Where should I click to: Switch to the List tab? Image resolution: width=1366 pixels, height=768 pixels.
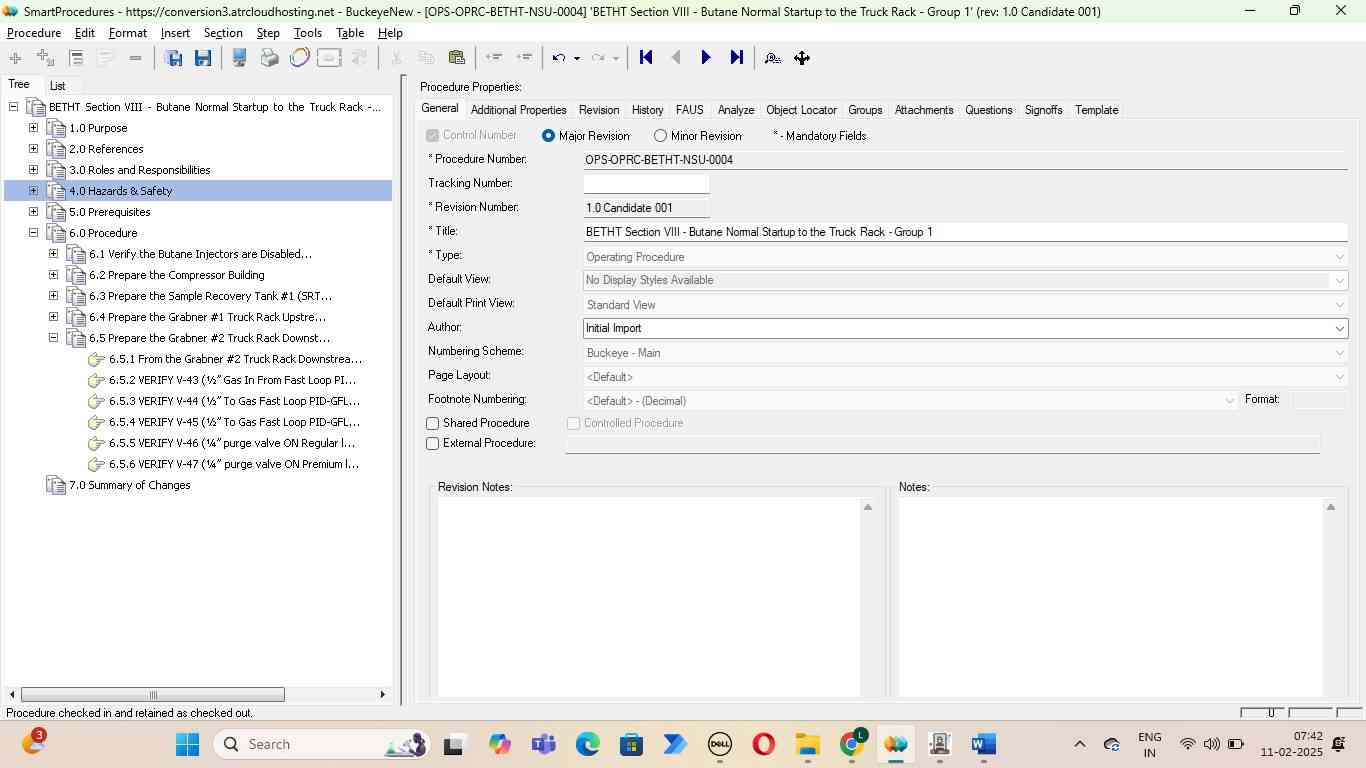(58, 86)
